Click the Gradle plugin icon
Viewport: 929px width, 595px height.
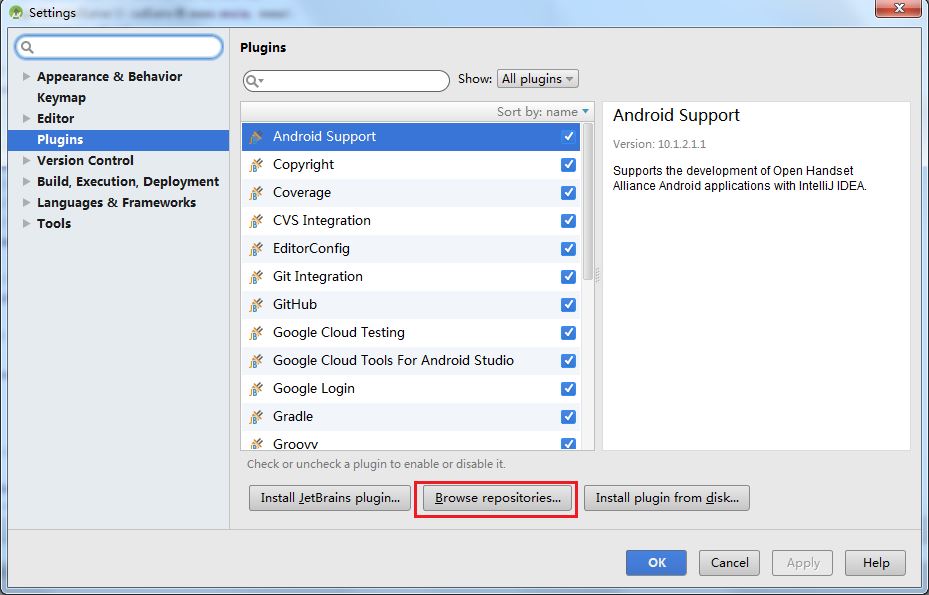pos(256,417)
